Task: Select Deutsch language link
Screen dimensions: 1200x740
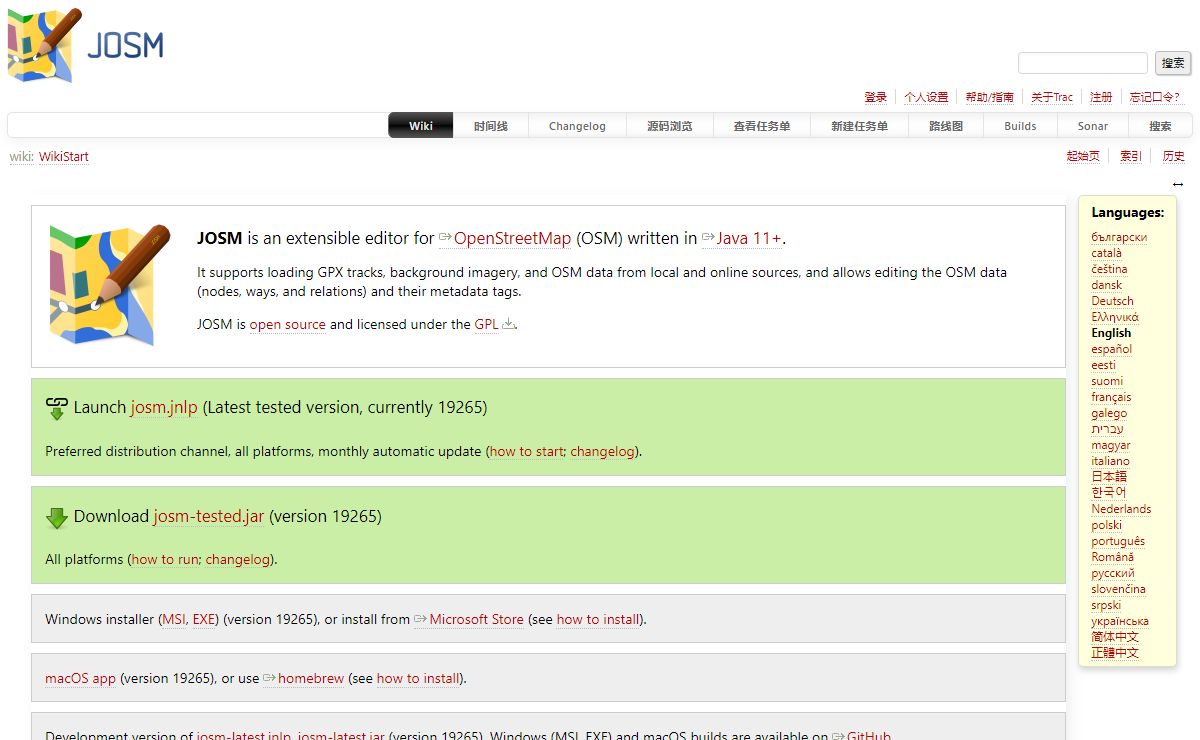Action: point(1112,301)
